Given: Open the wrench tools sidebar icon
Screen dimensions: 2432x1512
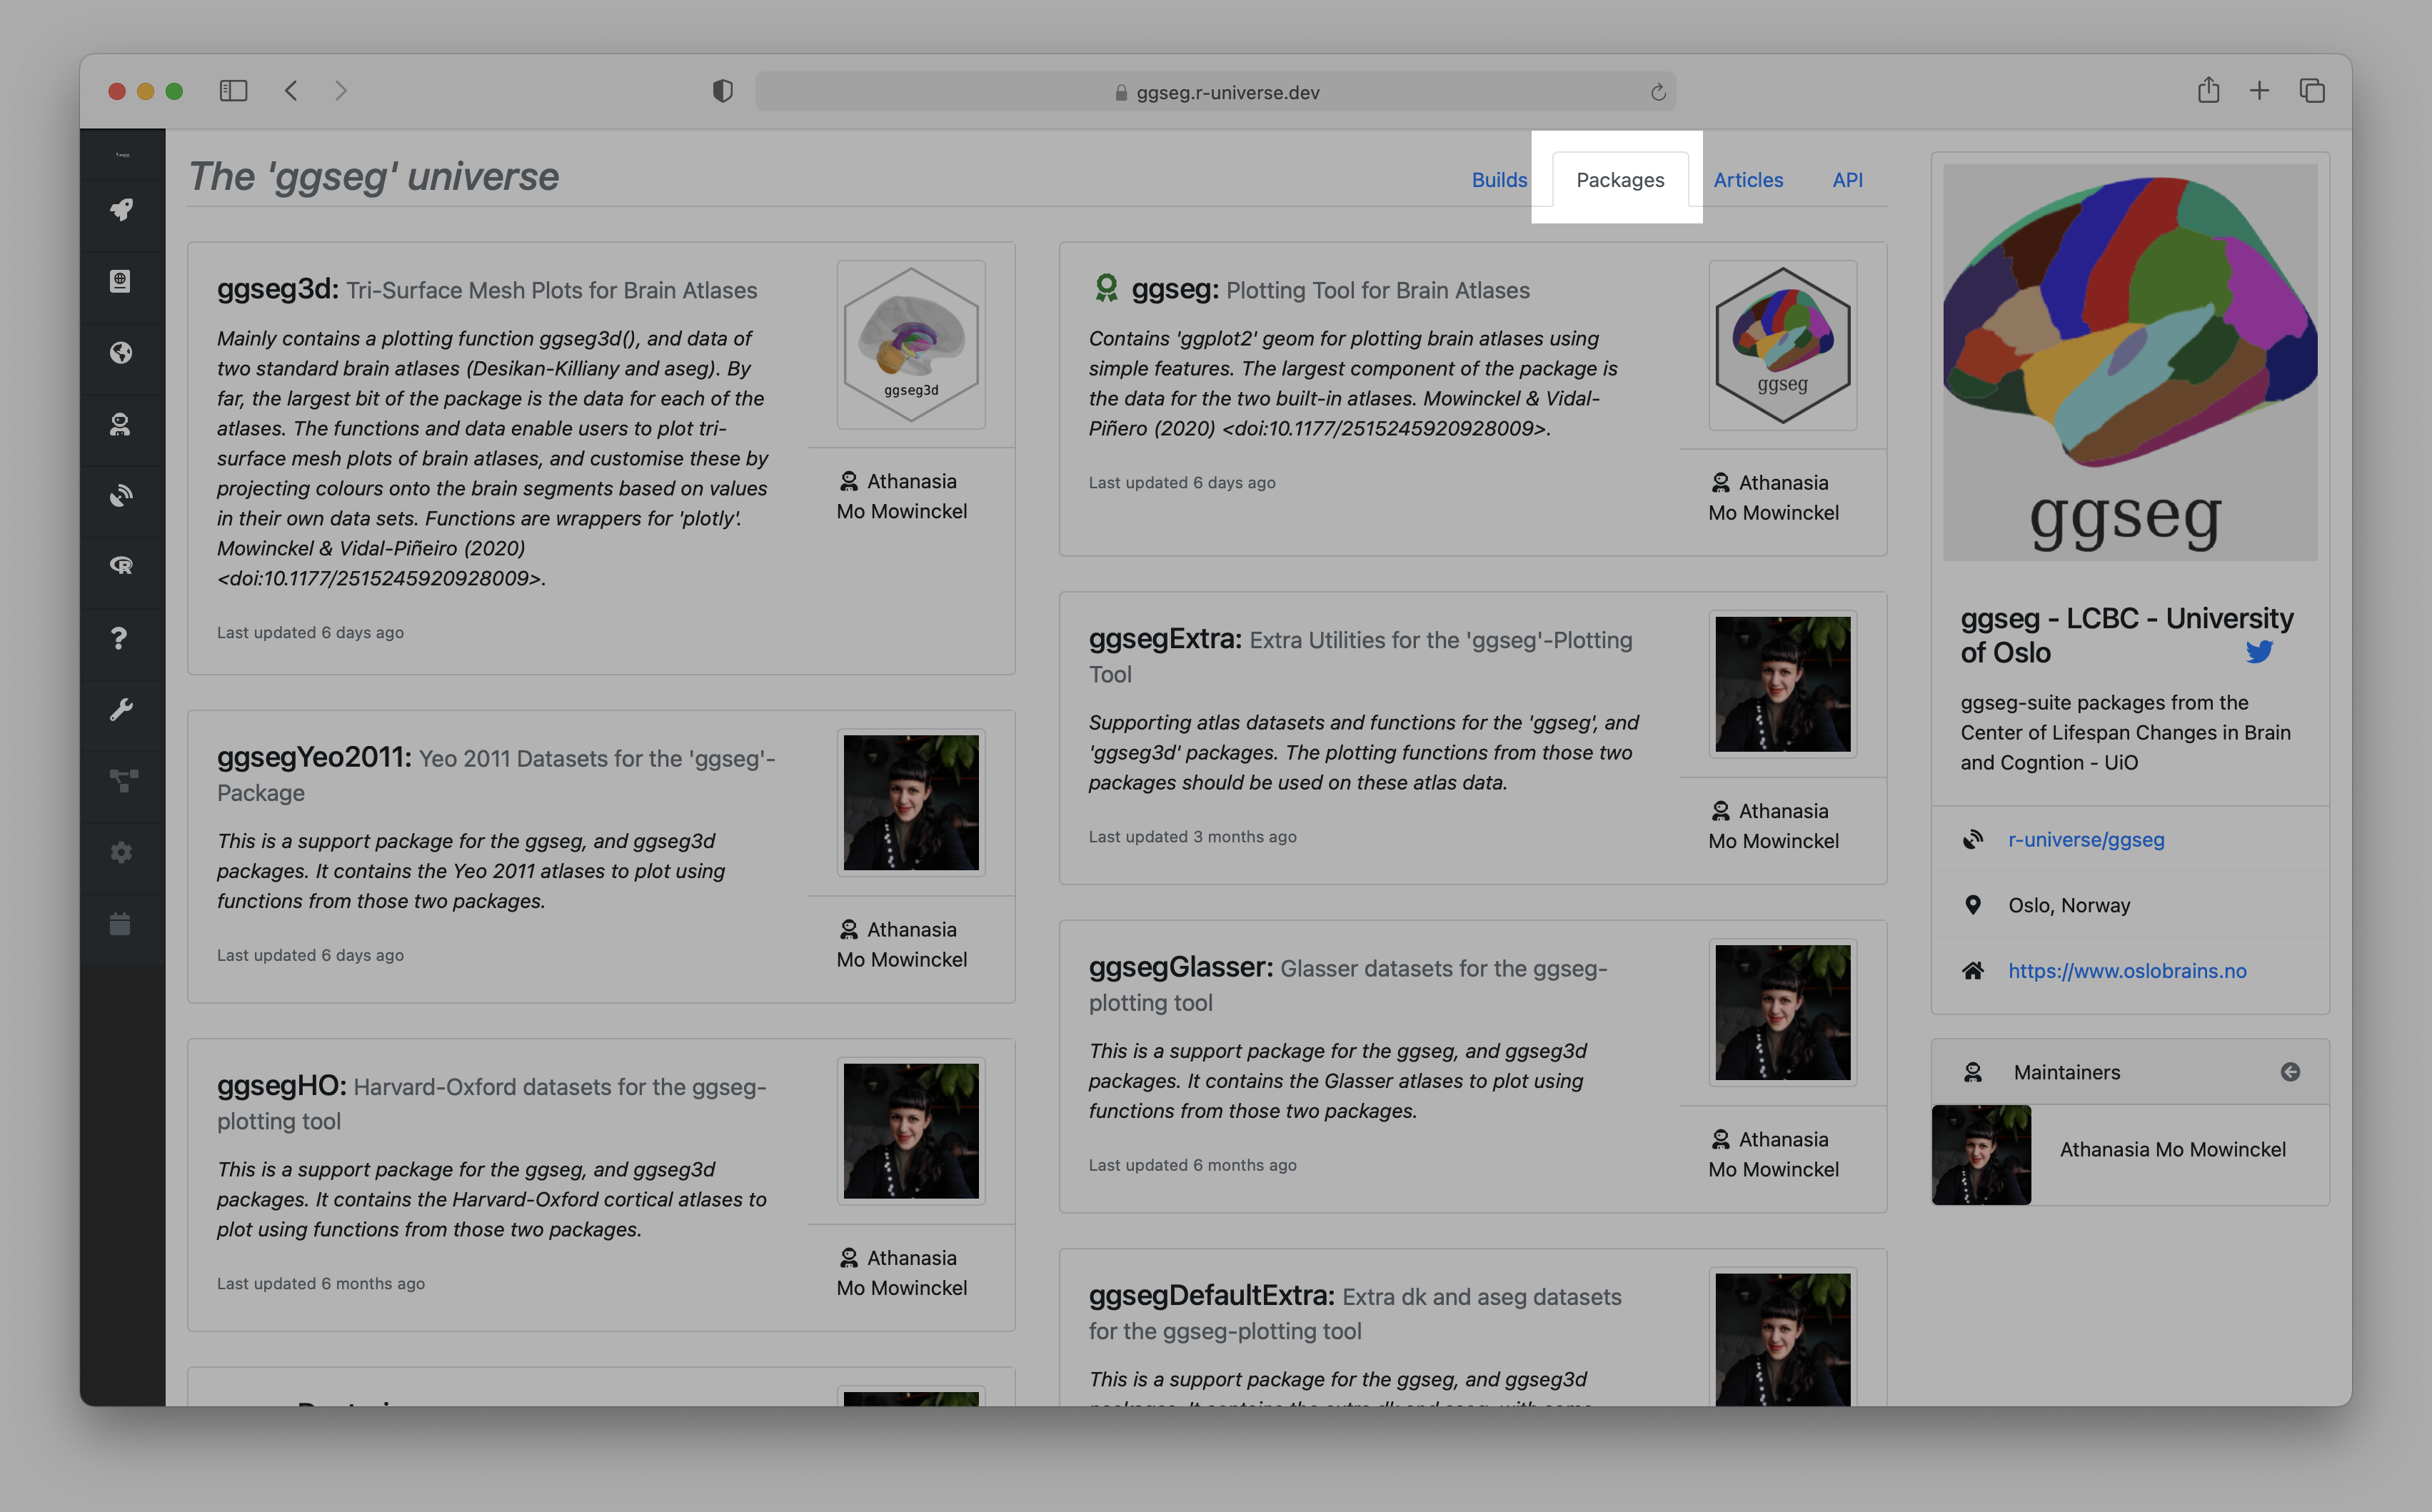Looking at the screenshot, I should tap(121, 710).
